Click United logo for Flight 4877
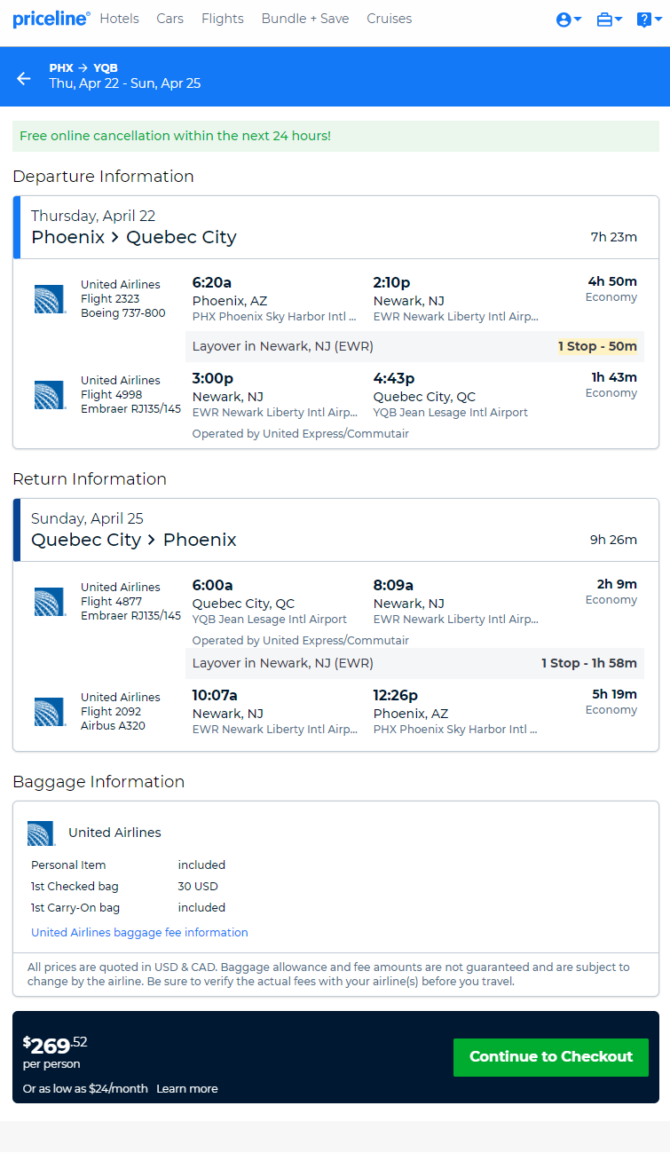This screenshot has height=1153, width=670. pos(49,602)
